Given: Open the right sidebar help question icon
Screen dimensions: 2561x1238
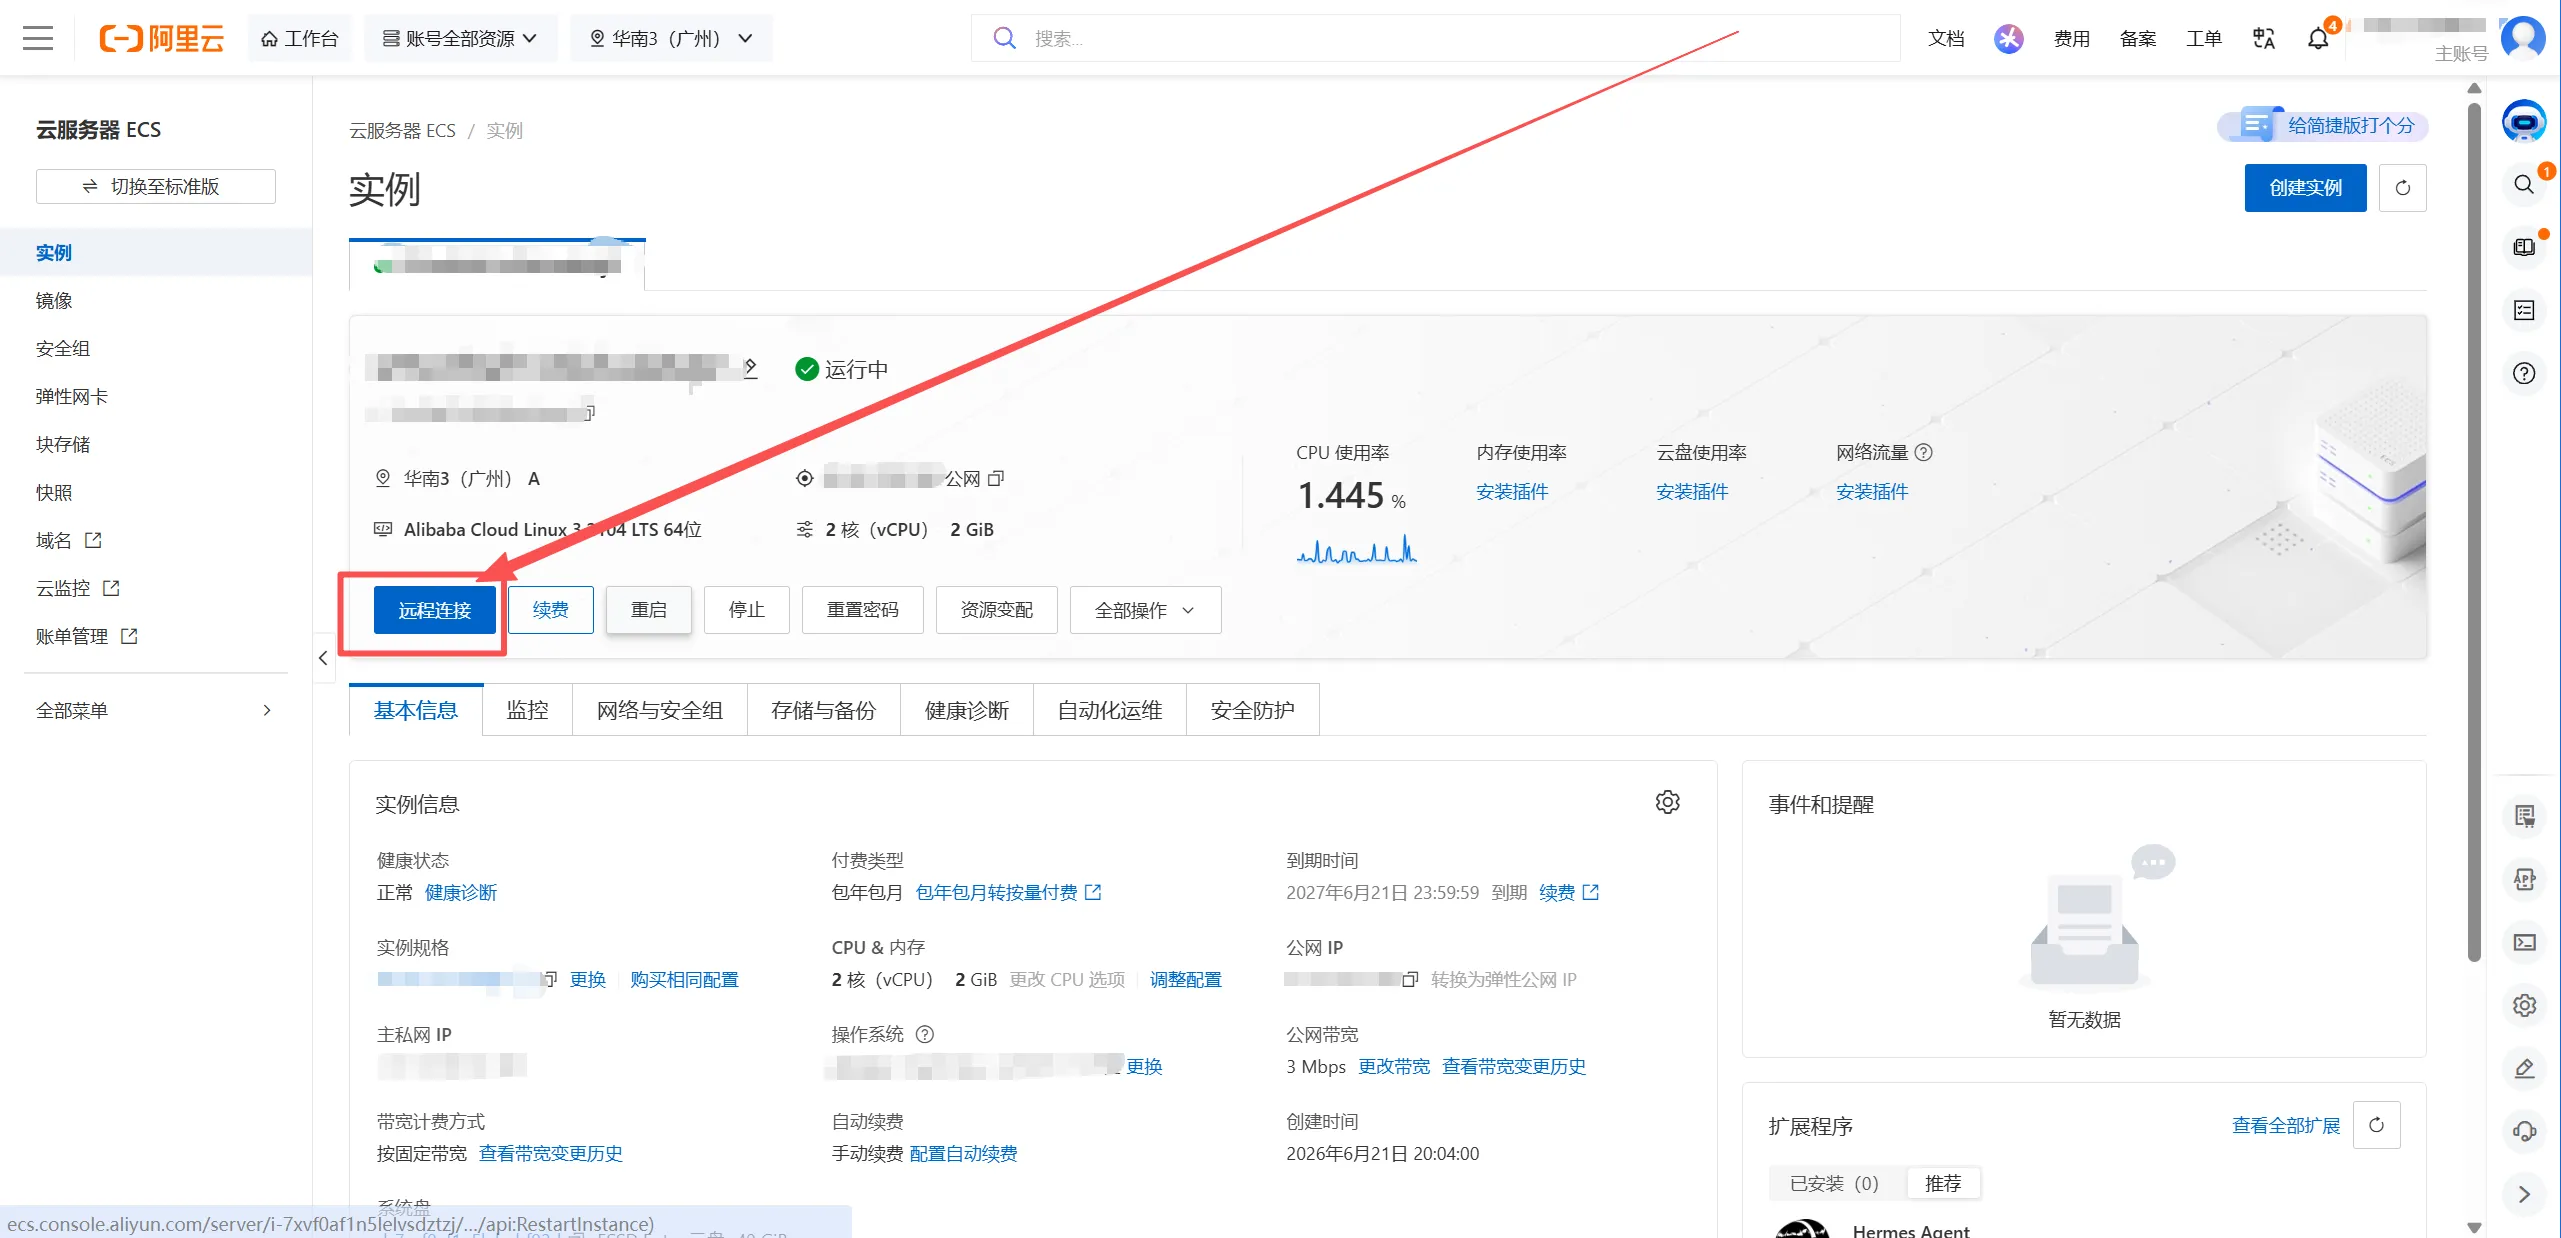Looking at the screenshot, I should pos(2524,373).
